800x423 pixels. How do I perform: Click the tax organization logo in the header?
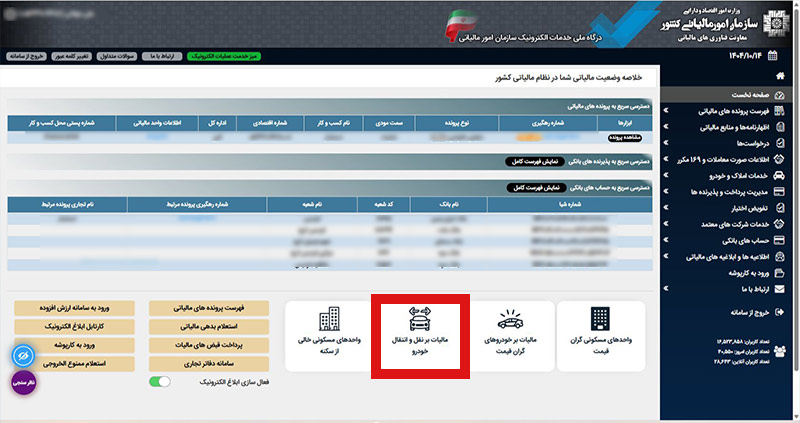coord(776,24)
